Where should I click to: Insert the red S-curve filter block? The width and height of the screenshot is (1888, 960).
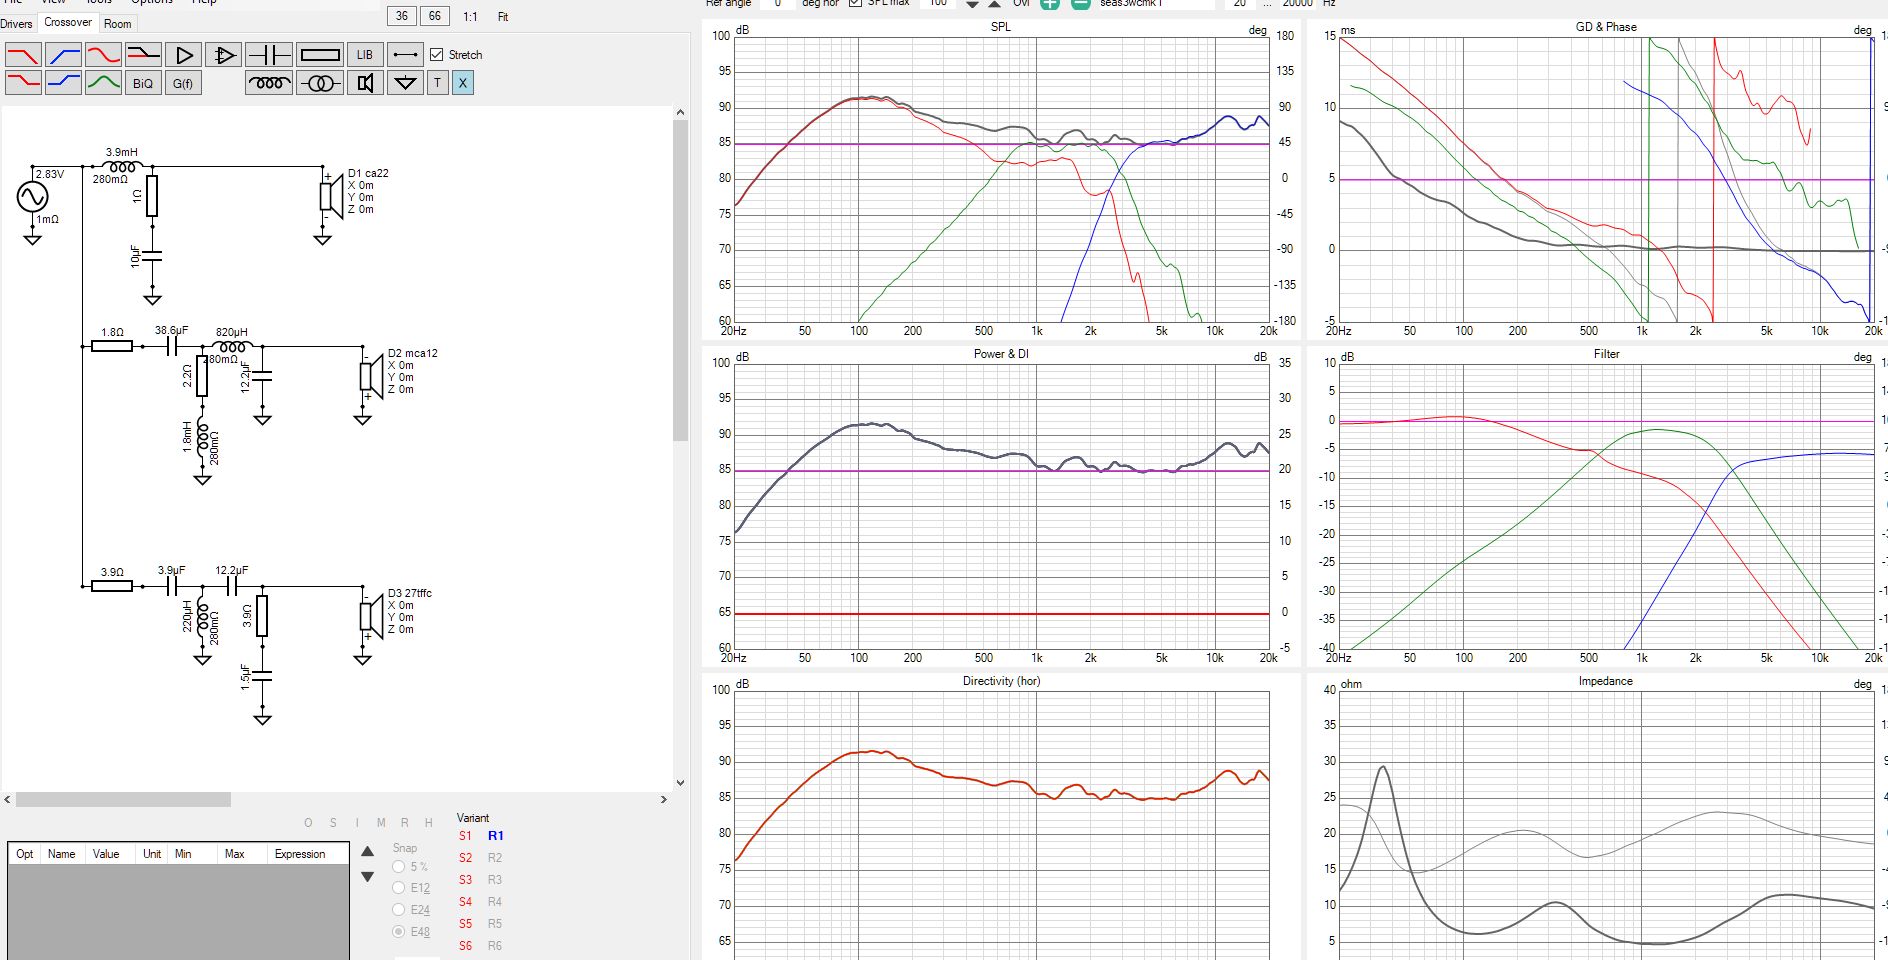coord(103,55)
